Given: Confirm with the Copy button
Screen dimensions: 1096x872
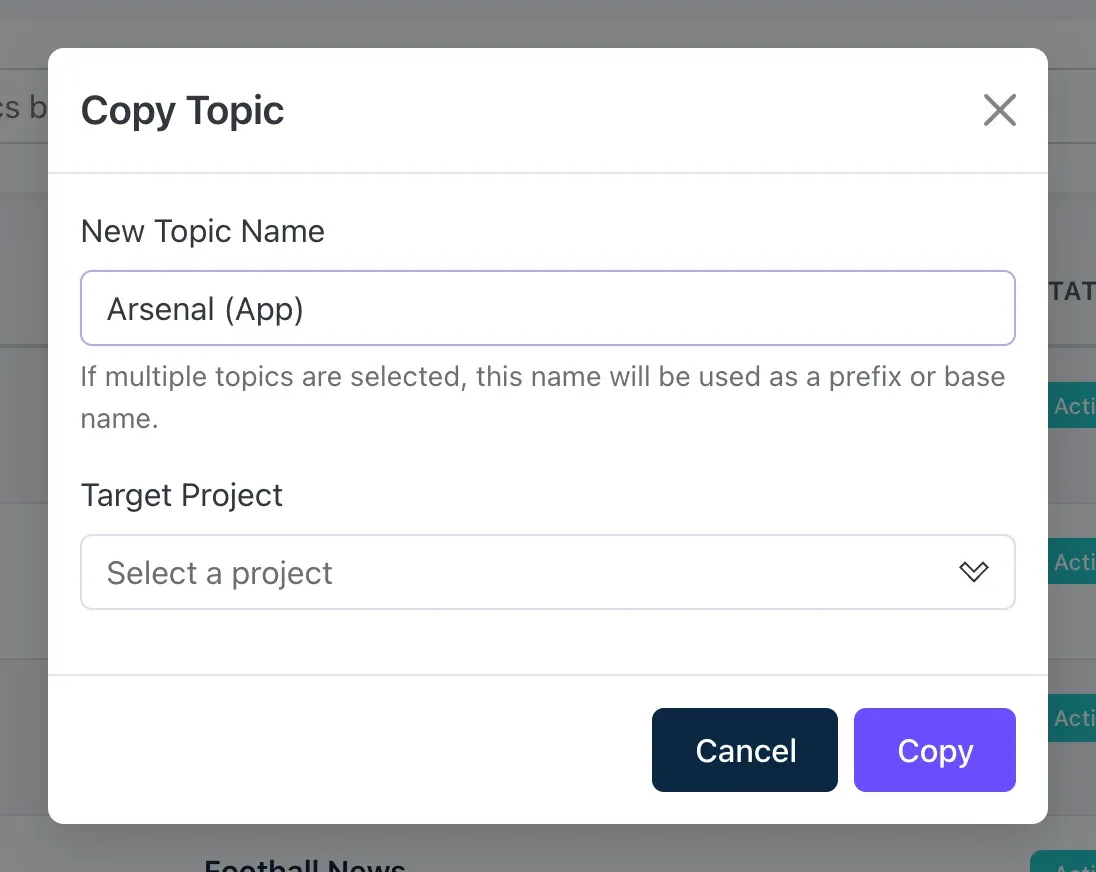Looking at the screenshot, I should click(x=935, y=750).
